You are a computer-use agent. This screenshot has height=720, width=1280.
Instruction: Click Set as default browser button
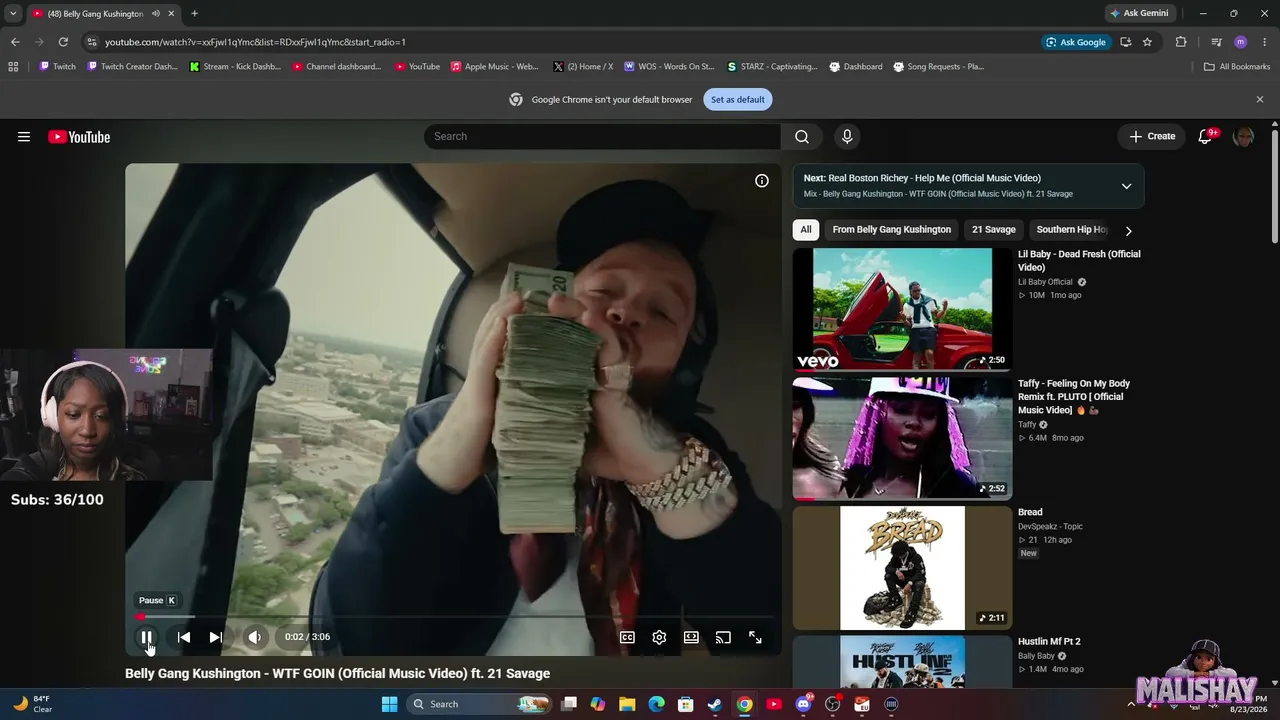738,99
